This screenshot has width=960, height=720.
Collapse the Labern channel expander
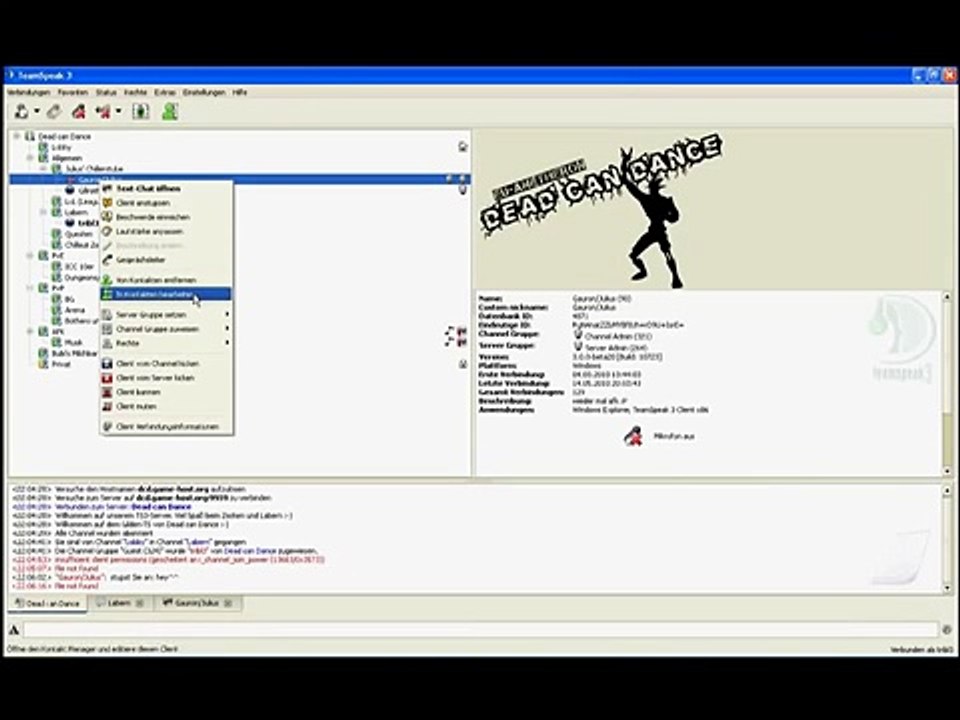tap(43, 212)
